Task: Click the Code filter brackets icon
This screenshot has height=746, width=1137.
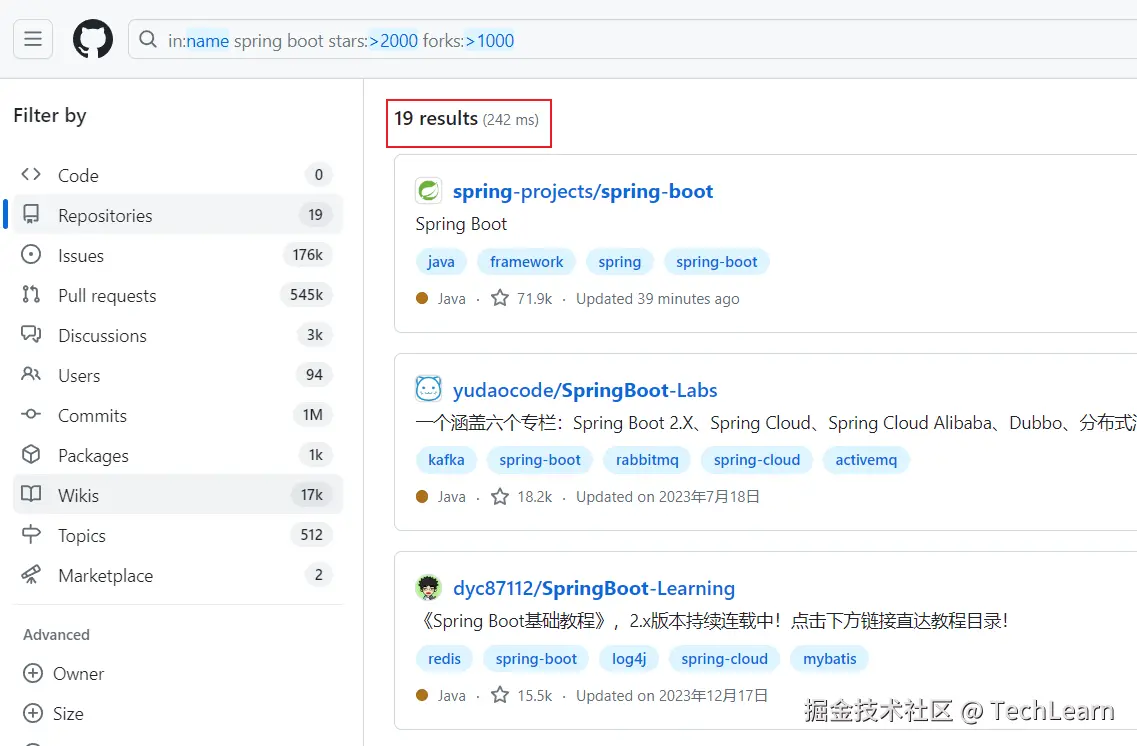Action: [31, 175]
